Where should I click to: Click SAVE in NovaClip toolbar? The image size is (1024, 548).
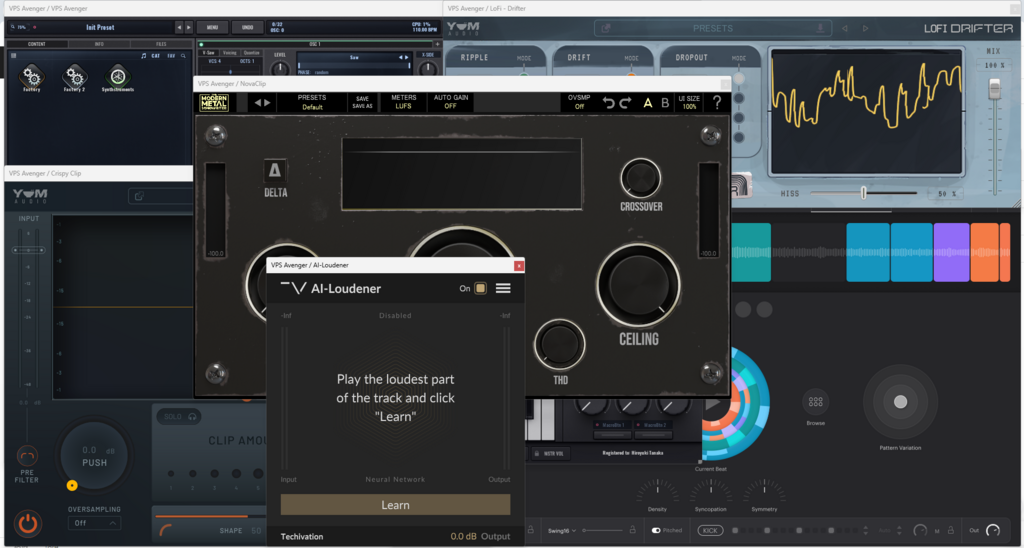click(x=362, y=99)
